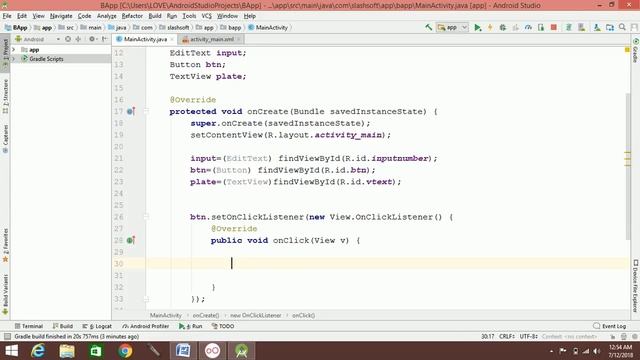This screenshot has height=360, width=640.
Task: Collapse the fold marker at line 26
Action: 146,217
